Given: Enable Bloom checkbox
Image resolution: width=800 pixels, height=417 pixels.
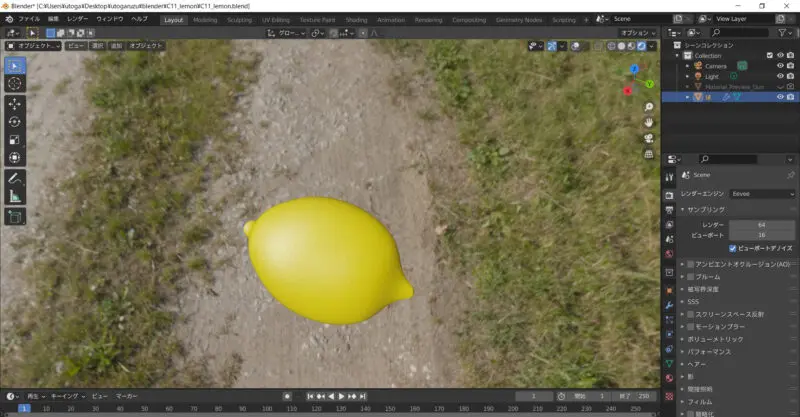Looking at the screenshot, I should tap(690, 277).
